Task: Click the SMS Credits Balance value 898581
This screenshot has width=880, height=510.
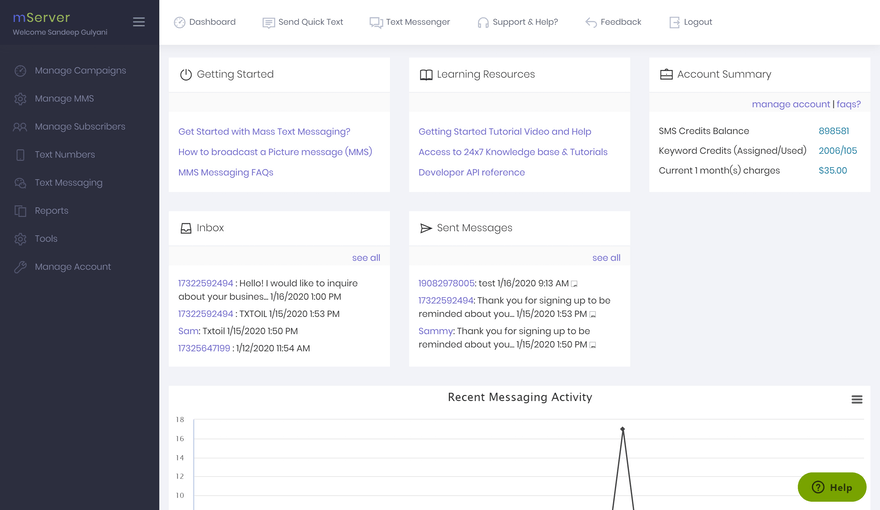Action: (833, 131)
